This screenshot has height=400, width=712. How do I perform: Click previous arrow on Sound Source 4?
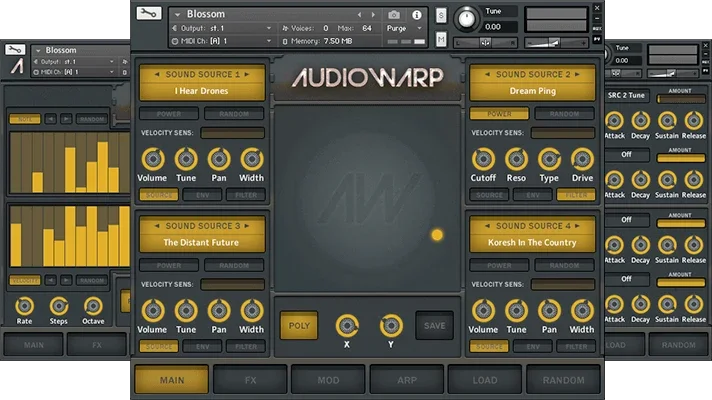[x=487, y=226]
